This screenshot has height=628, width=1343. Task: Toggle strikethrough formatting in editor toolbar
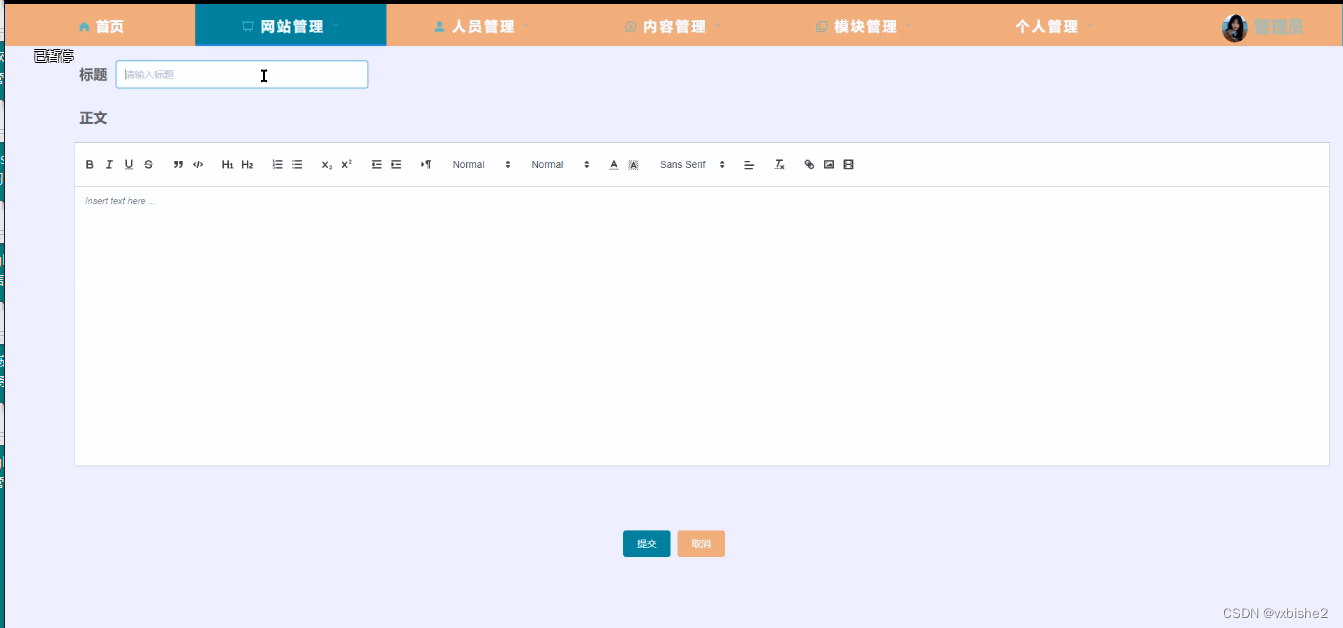(x=148, y=165)
